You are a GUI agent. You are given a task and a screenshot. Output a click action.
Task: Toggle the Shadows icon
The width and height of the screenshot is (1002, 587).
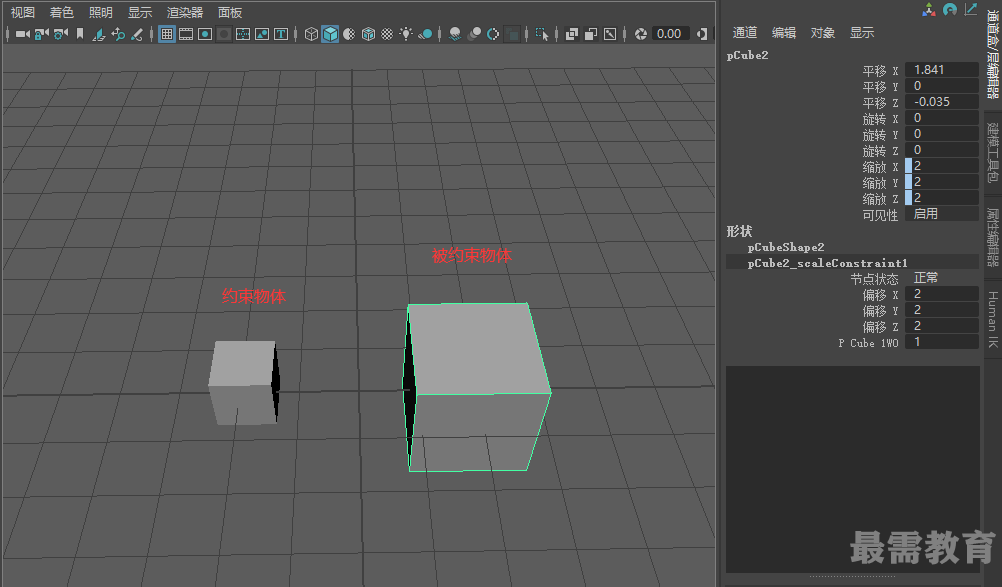[425, 34]
